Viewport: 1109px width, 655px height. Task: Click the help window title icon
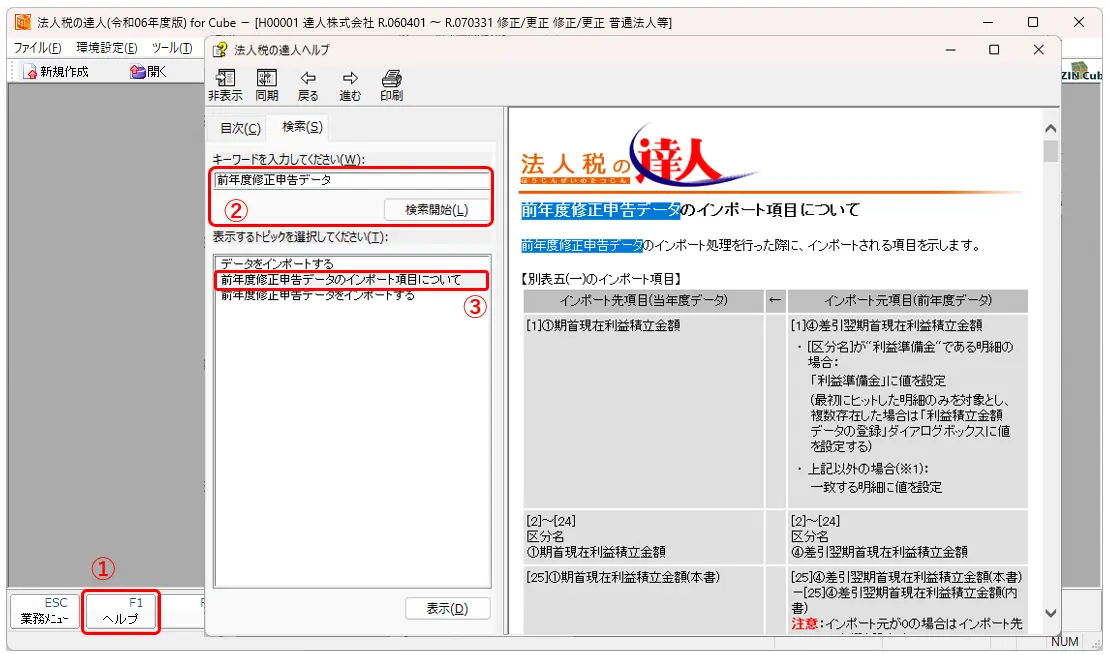click(220, 50)
